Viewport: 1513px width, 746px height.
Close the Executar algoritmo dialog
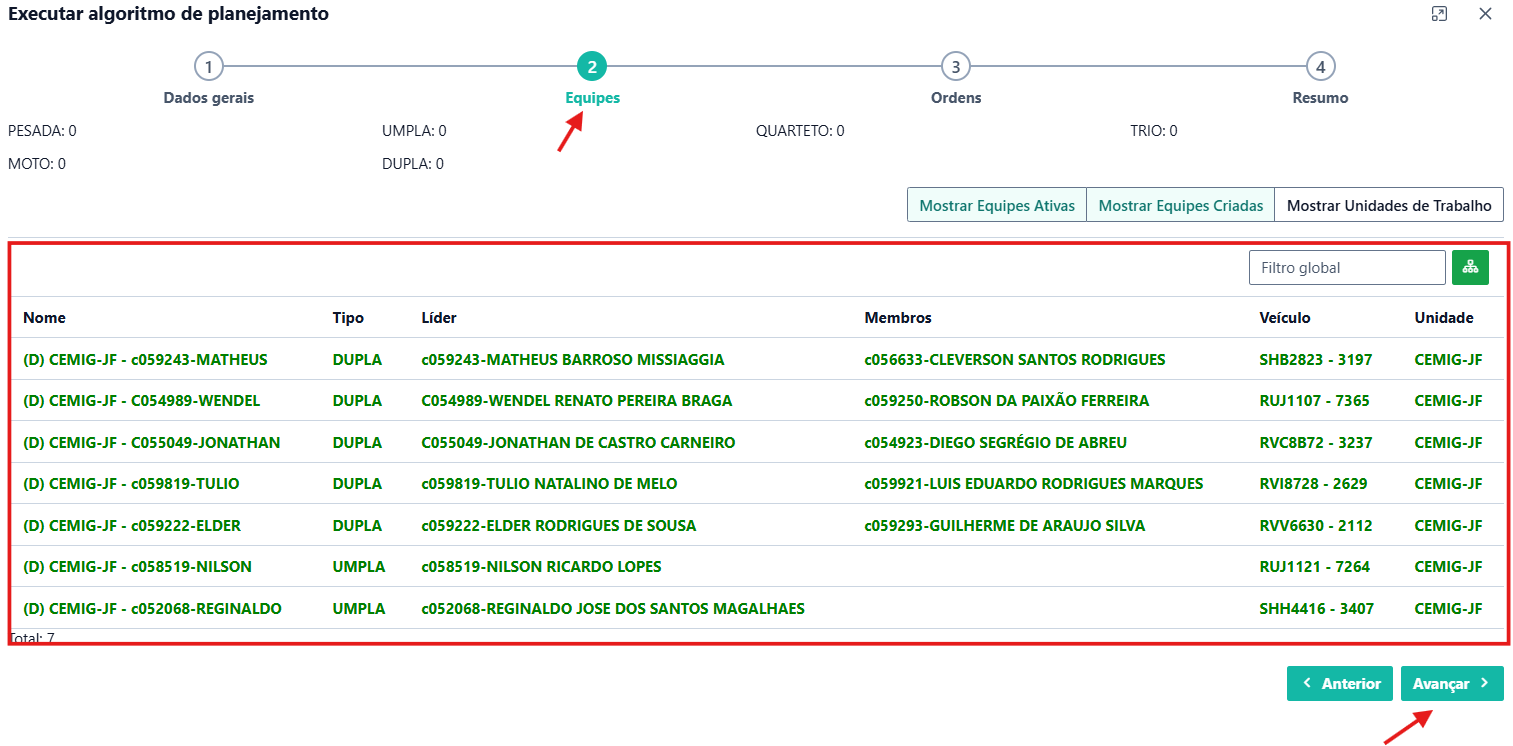[1485, 14]
